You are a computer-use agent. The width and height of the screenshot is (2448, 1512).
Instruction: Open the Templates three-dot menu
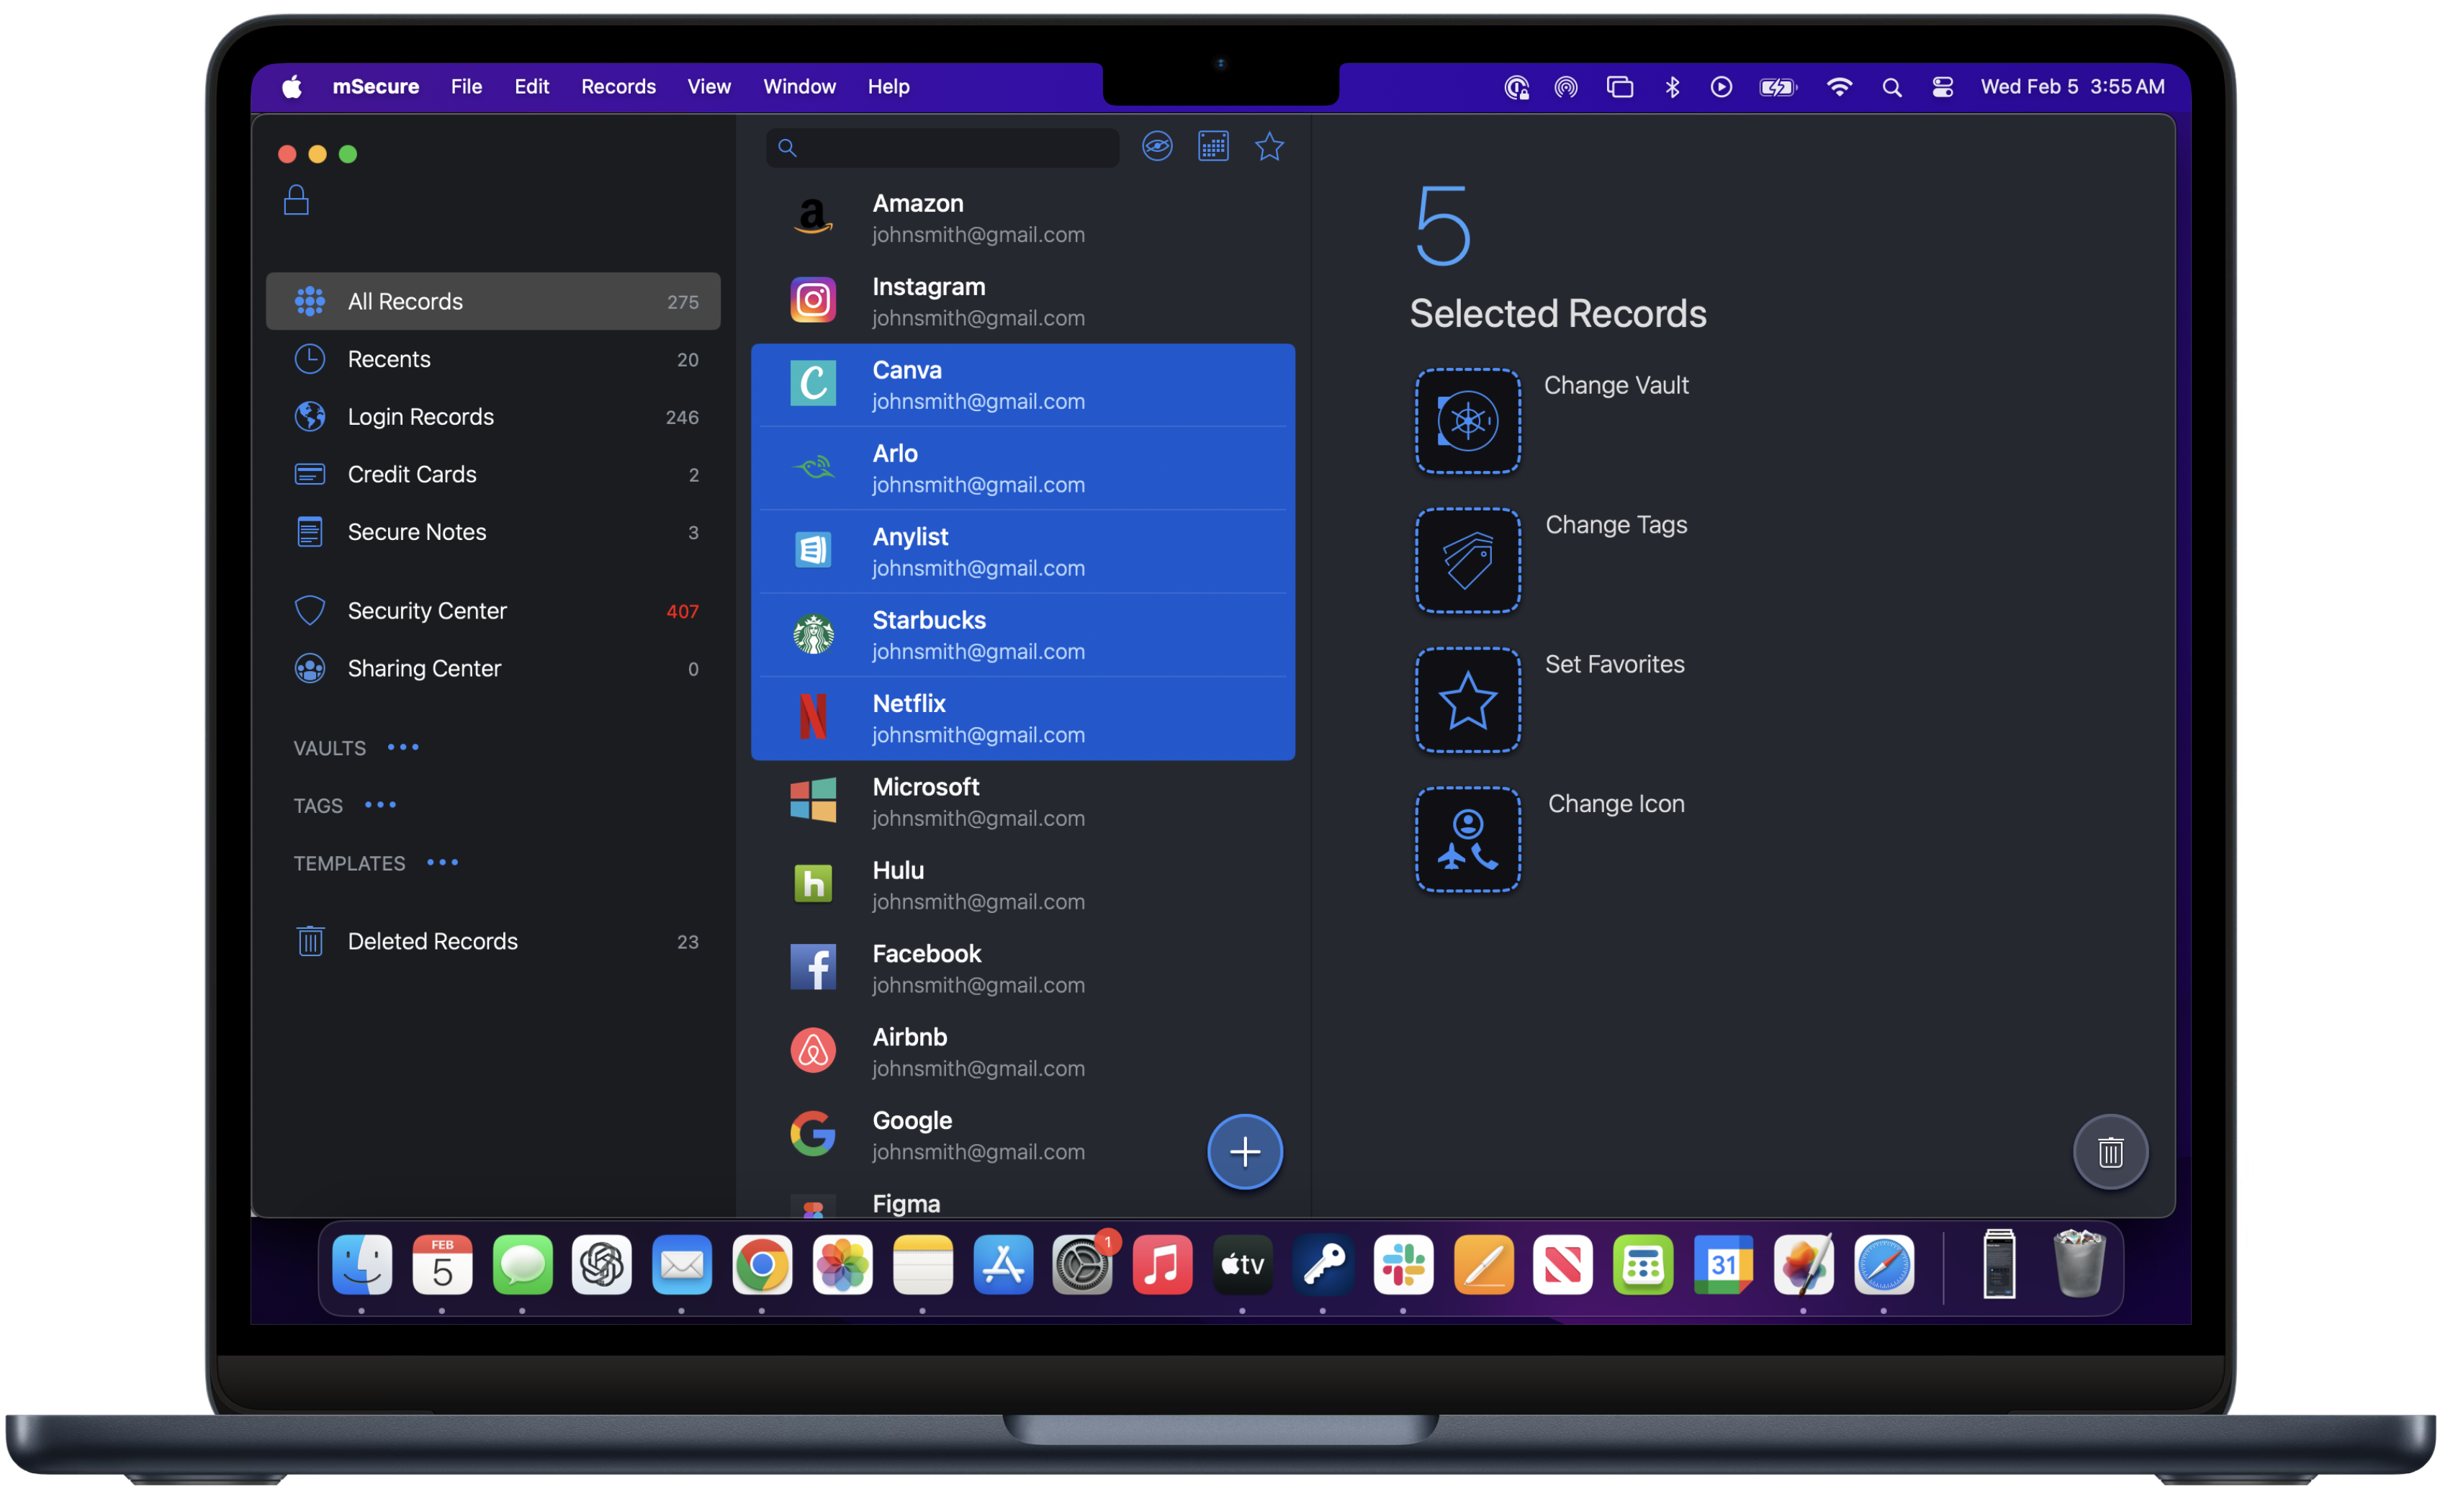coord(442,862)
